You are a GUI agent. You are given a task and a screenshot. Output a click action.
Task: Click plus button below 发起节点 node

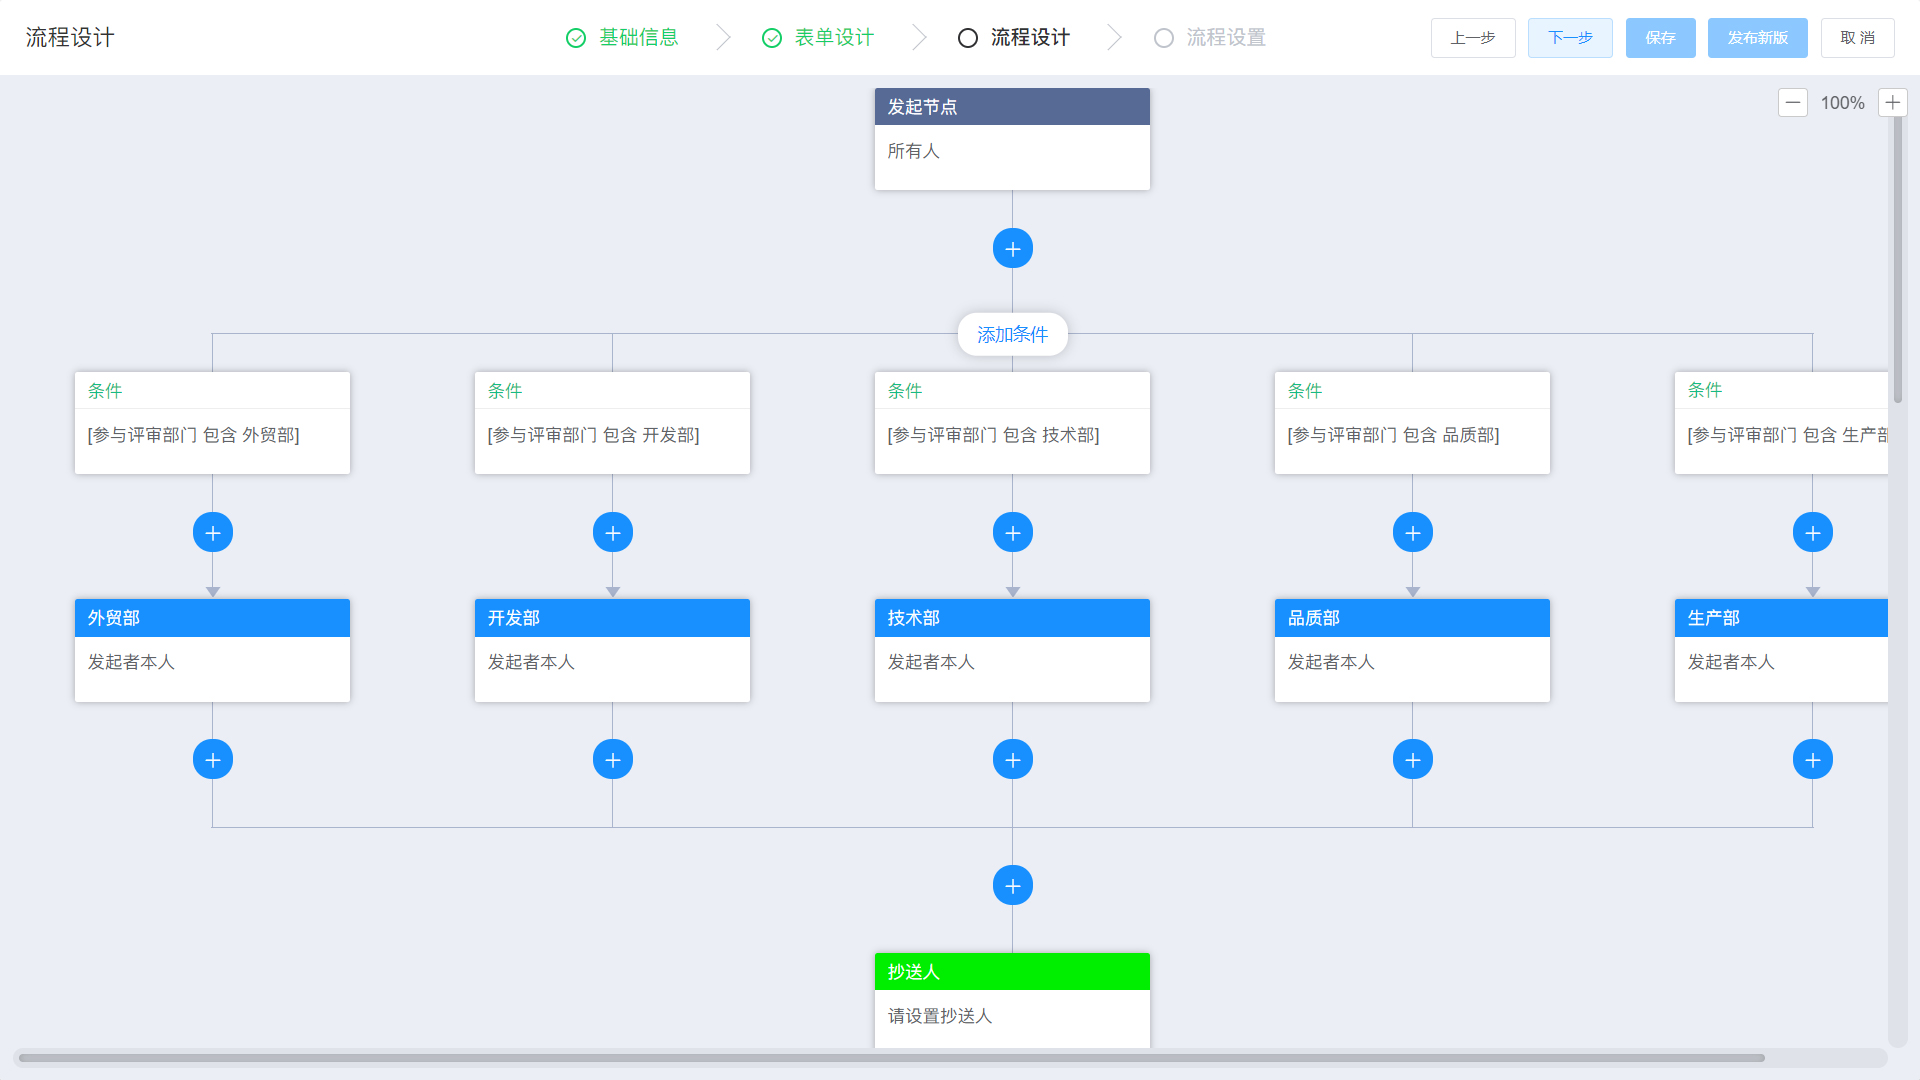(x=1012, y=249)
